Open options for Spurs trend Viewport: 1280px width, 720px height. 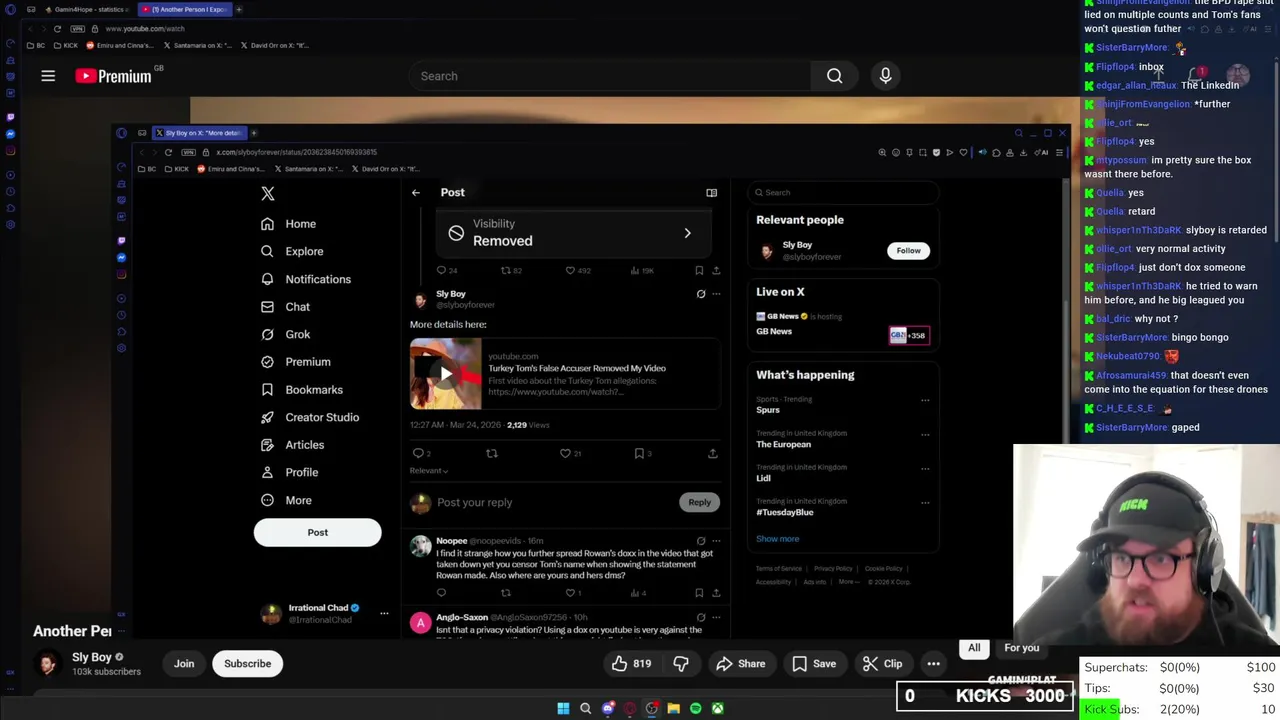[925, 400]
